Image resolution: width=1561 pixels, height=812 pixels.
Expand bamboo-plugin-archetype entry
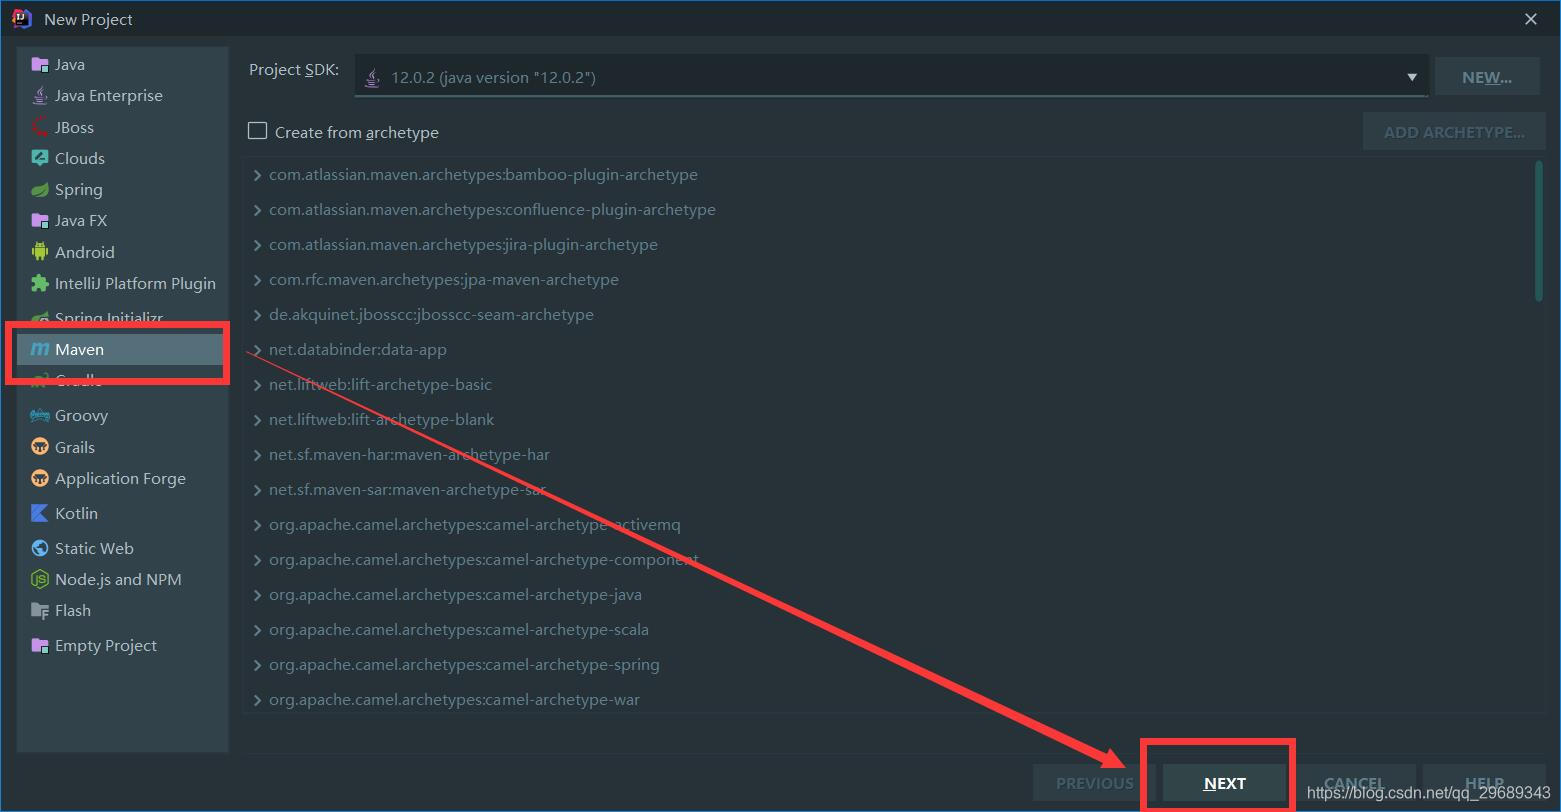click(x=258, y=175)
